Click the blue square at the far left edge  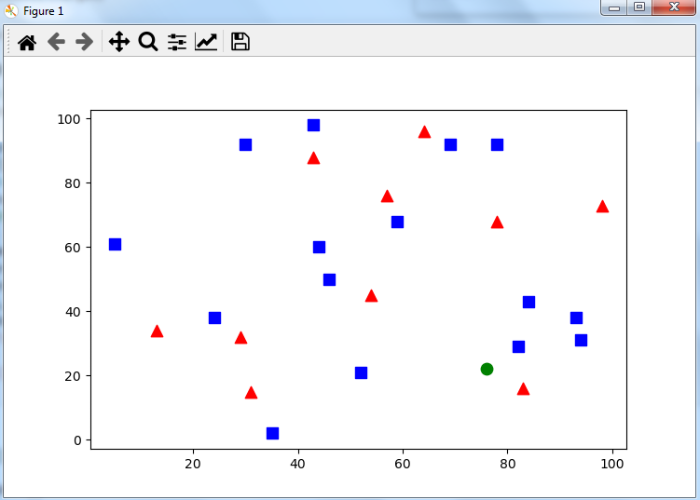115,245
